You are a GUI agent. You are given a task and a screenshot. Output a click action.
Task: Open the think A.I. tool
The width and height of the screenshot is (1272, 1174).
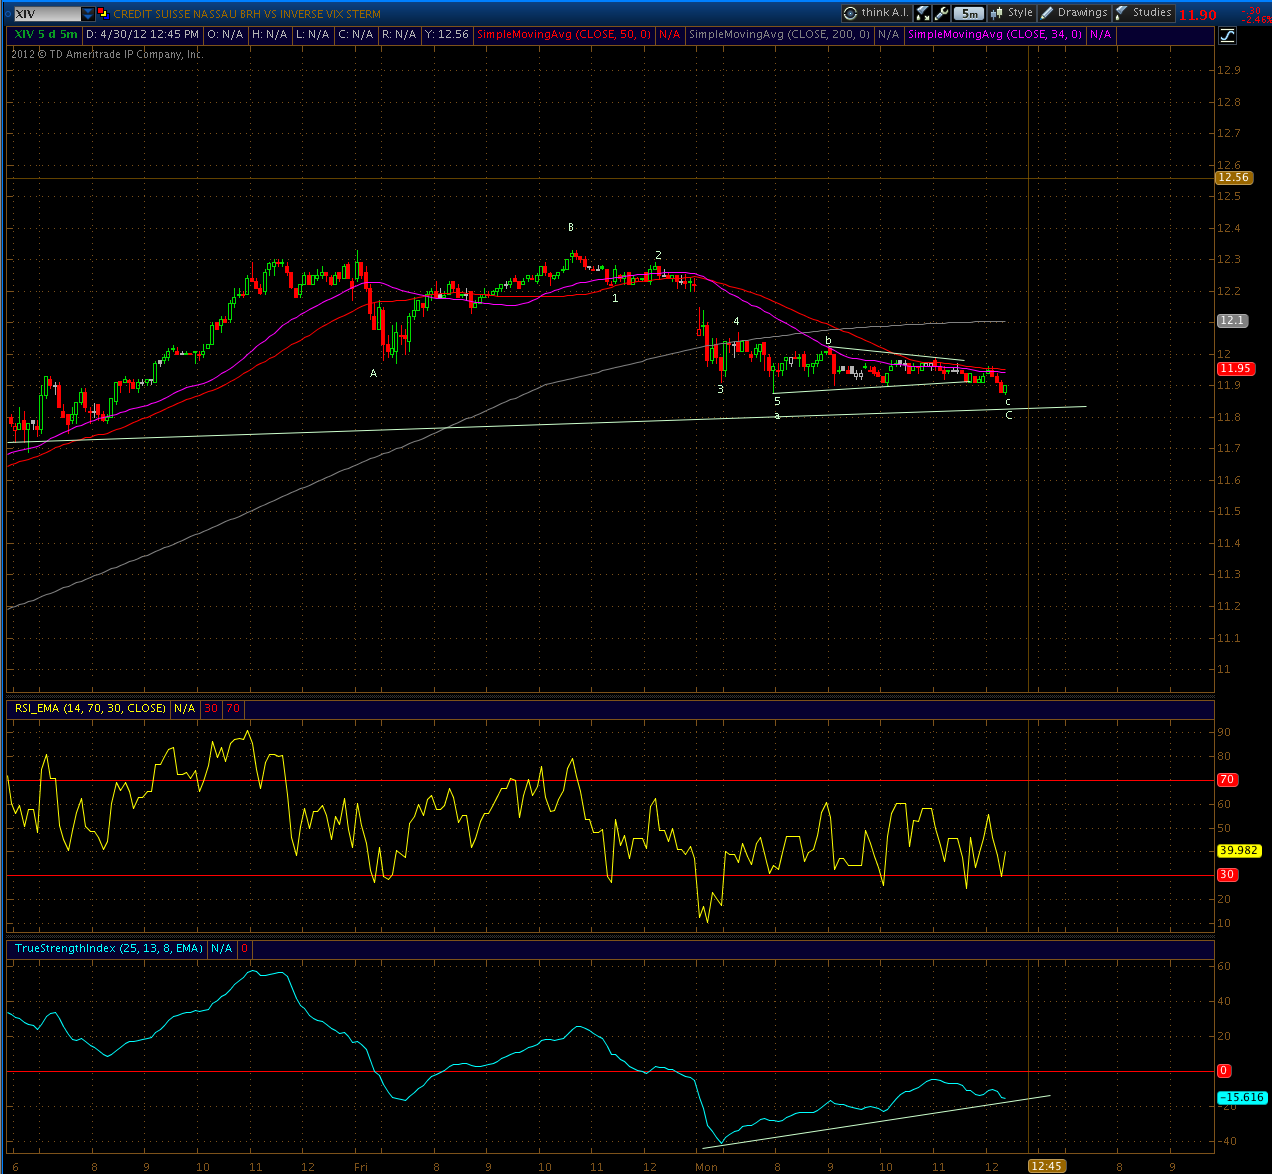click(x=877, y=13)
